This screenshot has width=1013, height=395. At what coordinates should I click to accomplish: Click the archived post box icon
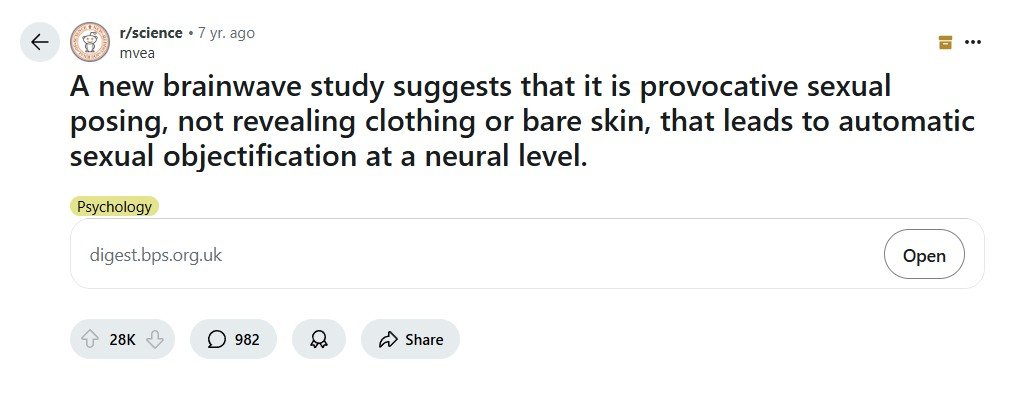[x=945, y=42]
